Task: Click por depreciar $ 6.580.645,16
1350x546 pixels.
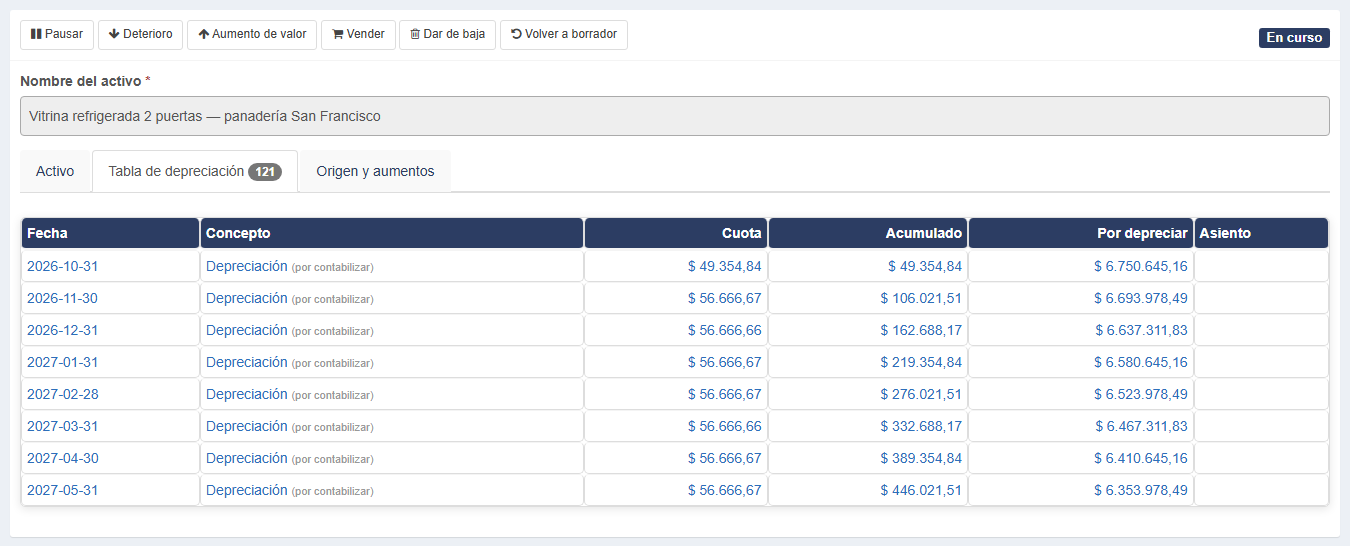Action: 1141,362
